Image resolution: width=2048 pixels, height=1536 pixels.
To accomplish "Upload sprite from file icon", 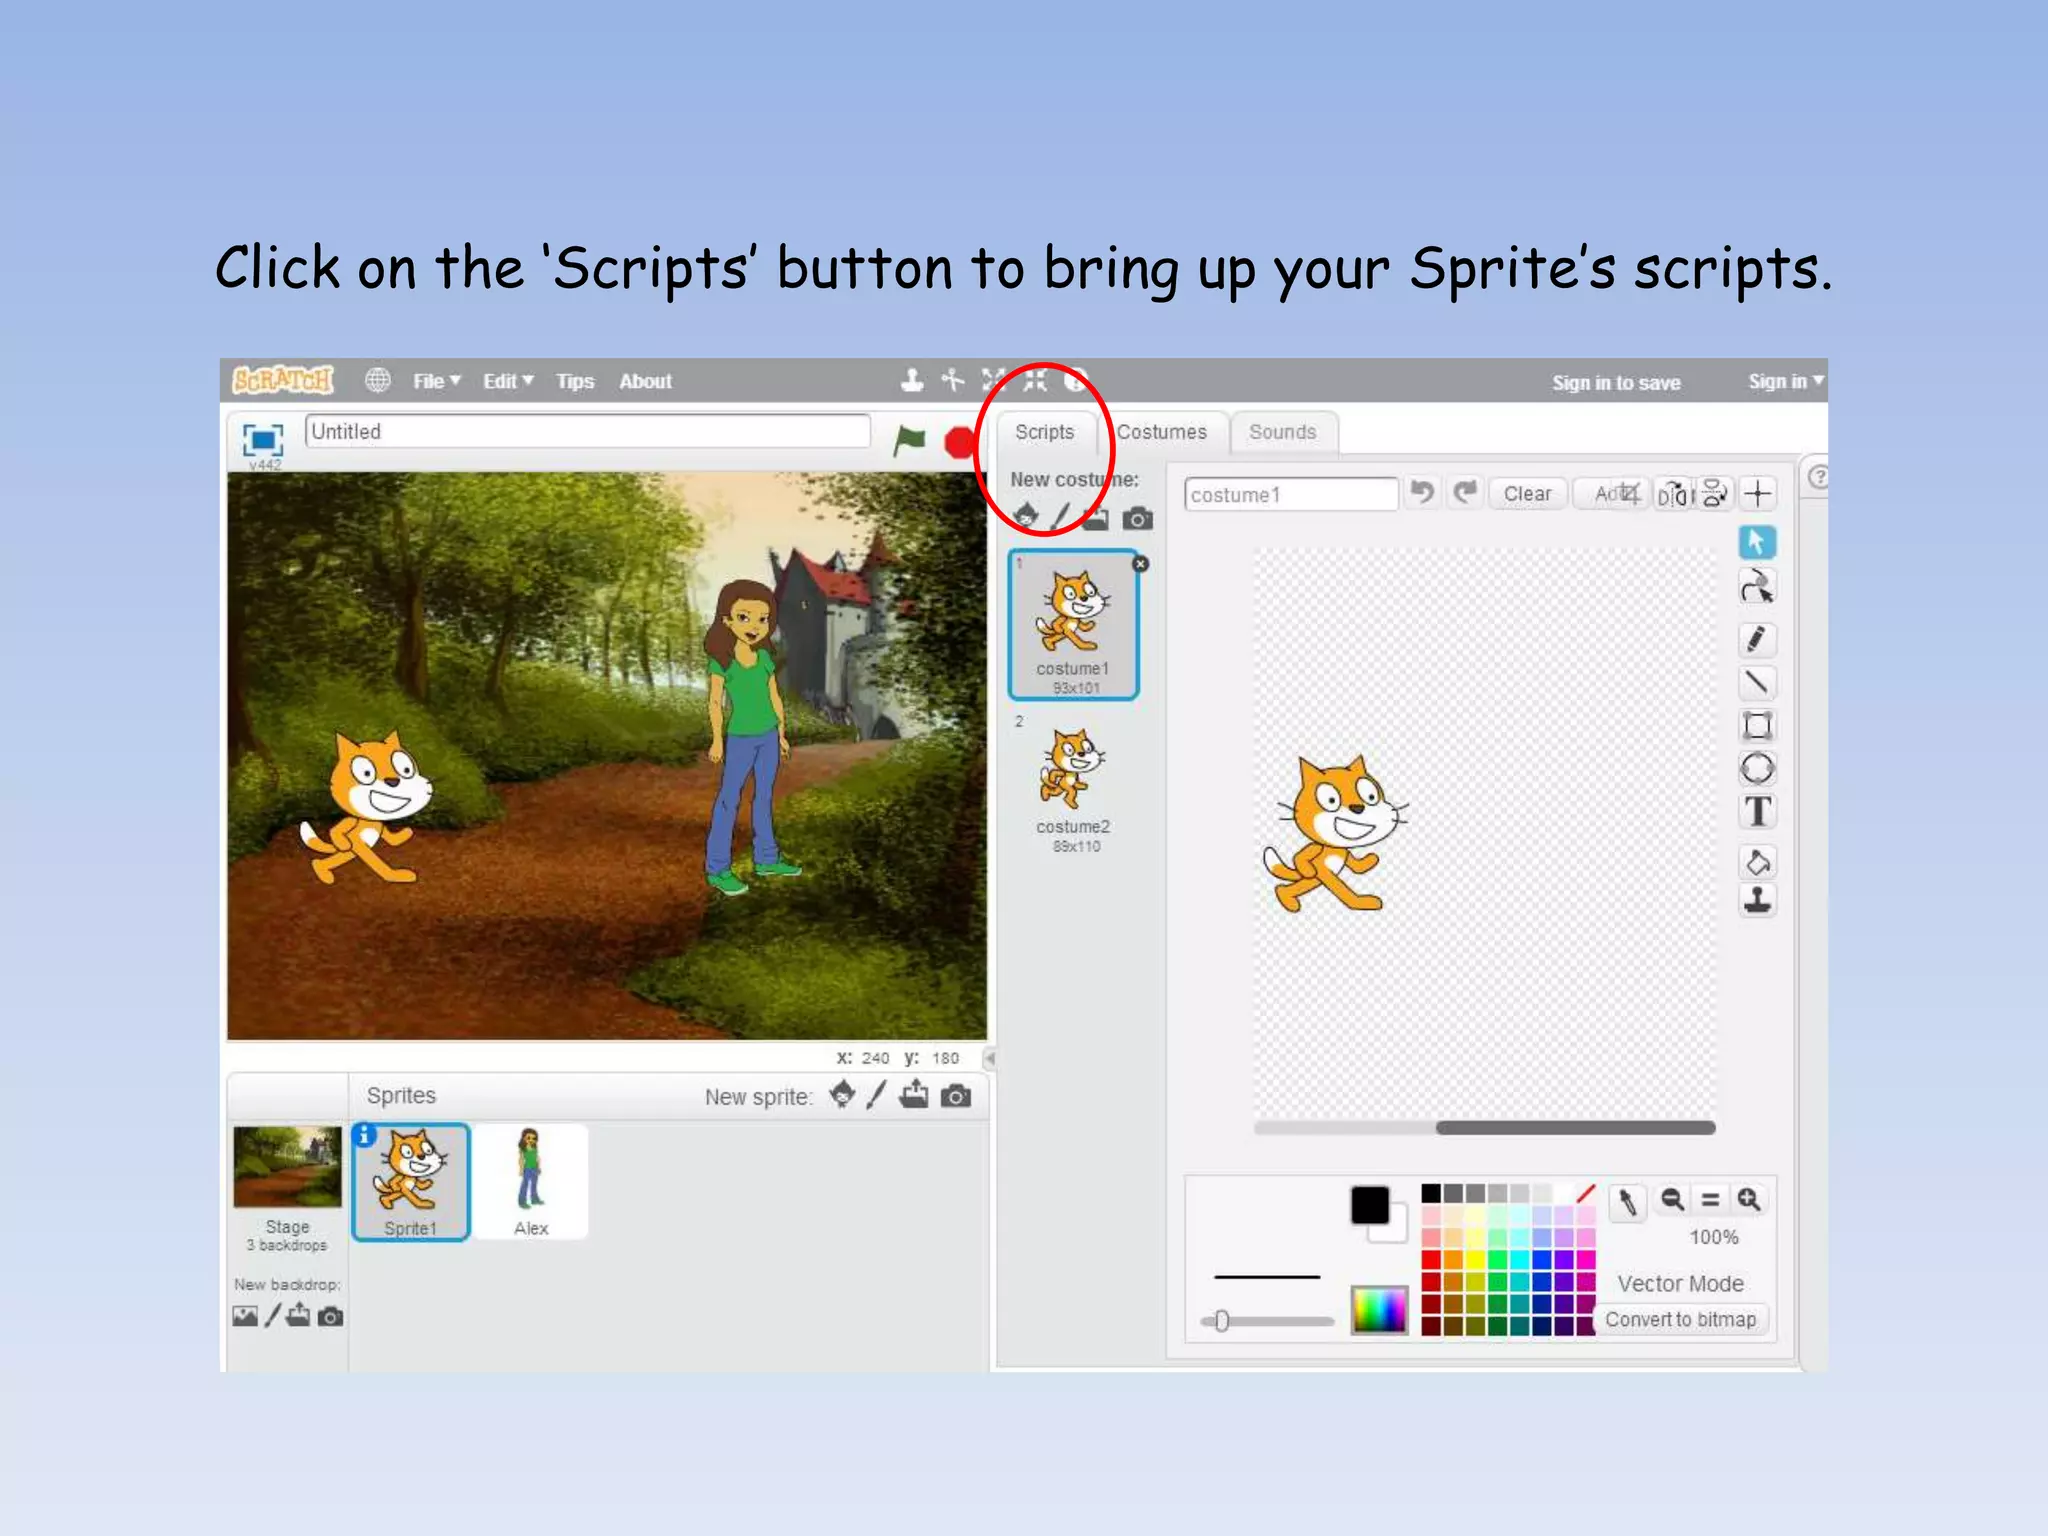I will (913, 1095).
